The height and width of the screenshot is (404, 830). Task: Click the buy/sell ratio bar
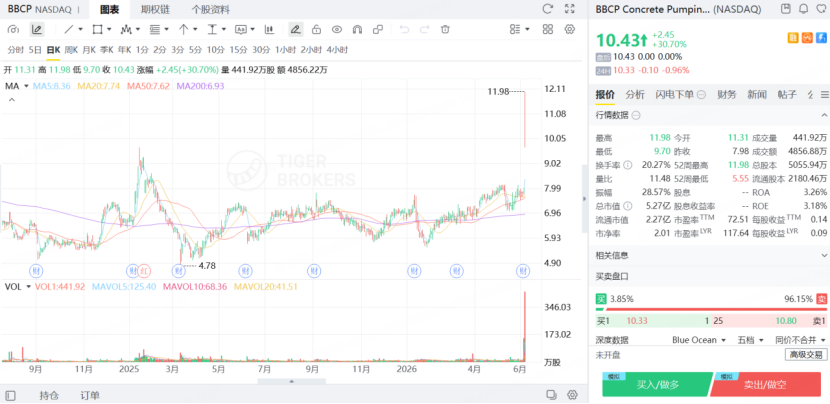pyautogui.click(x=711, y=308)
